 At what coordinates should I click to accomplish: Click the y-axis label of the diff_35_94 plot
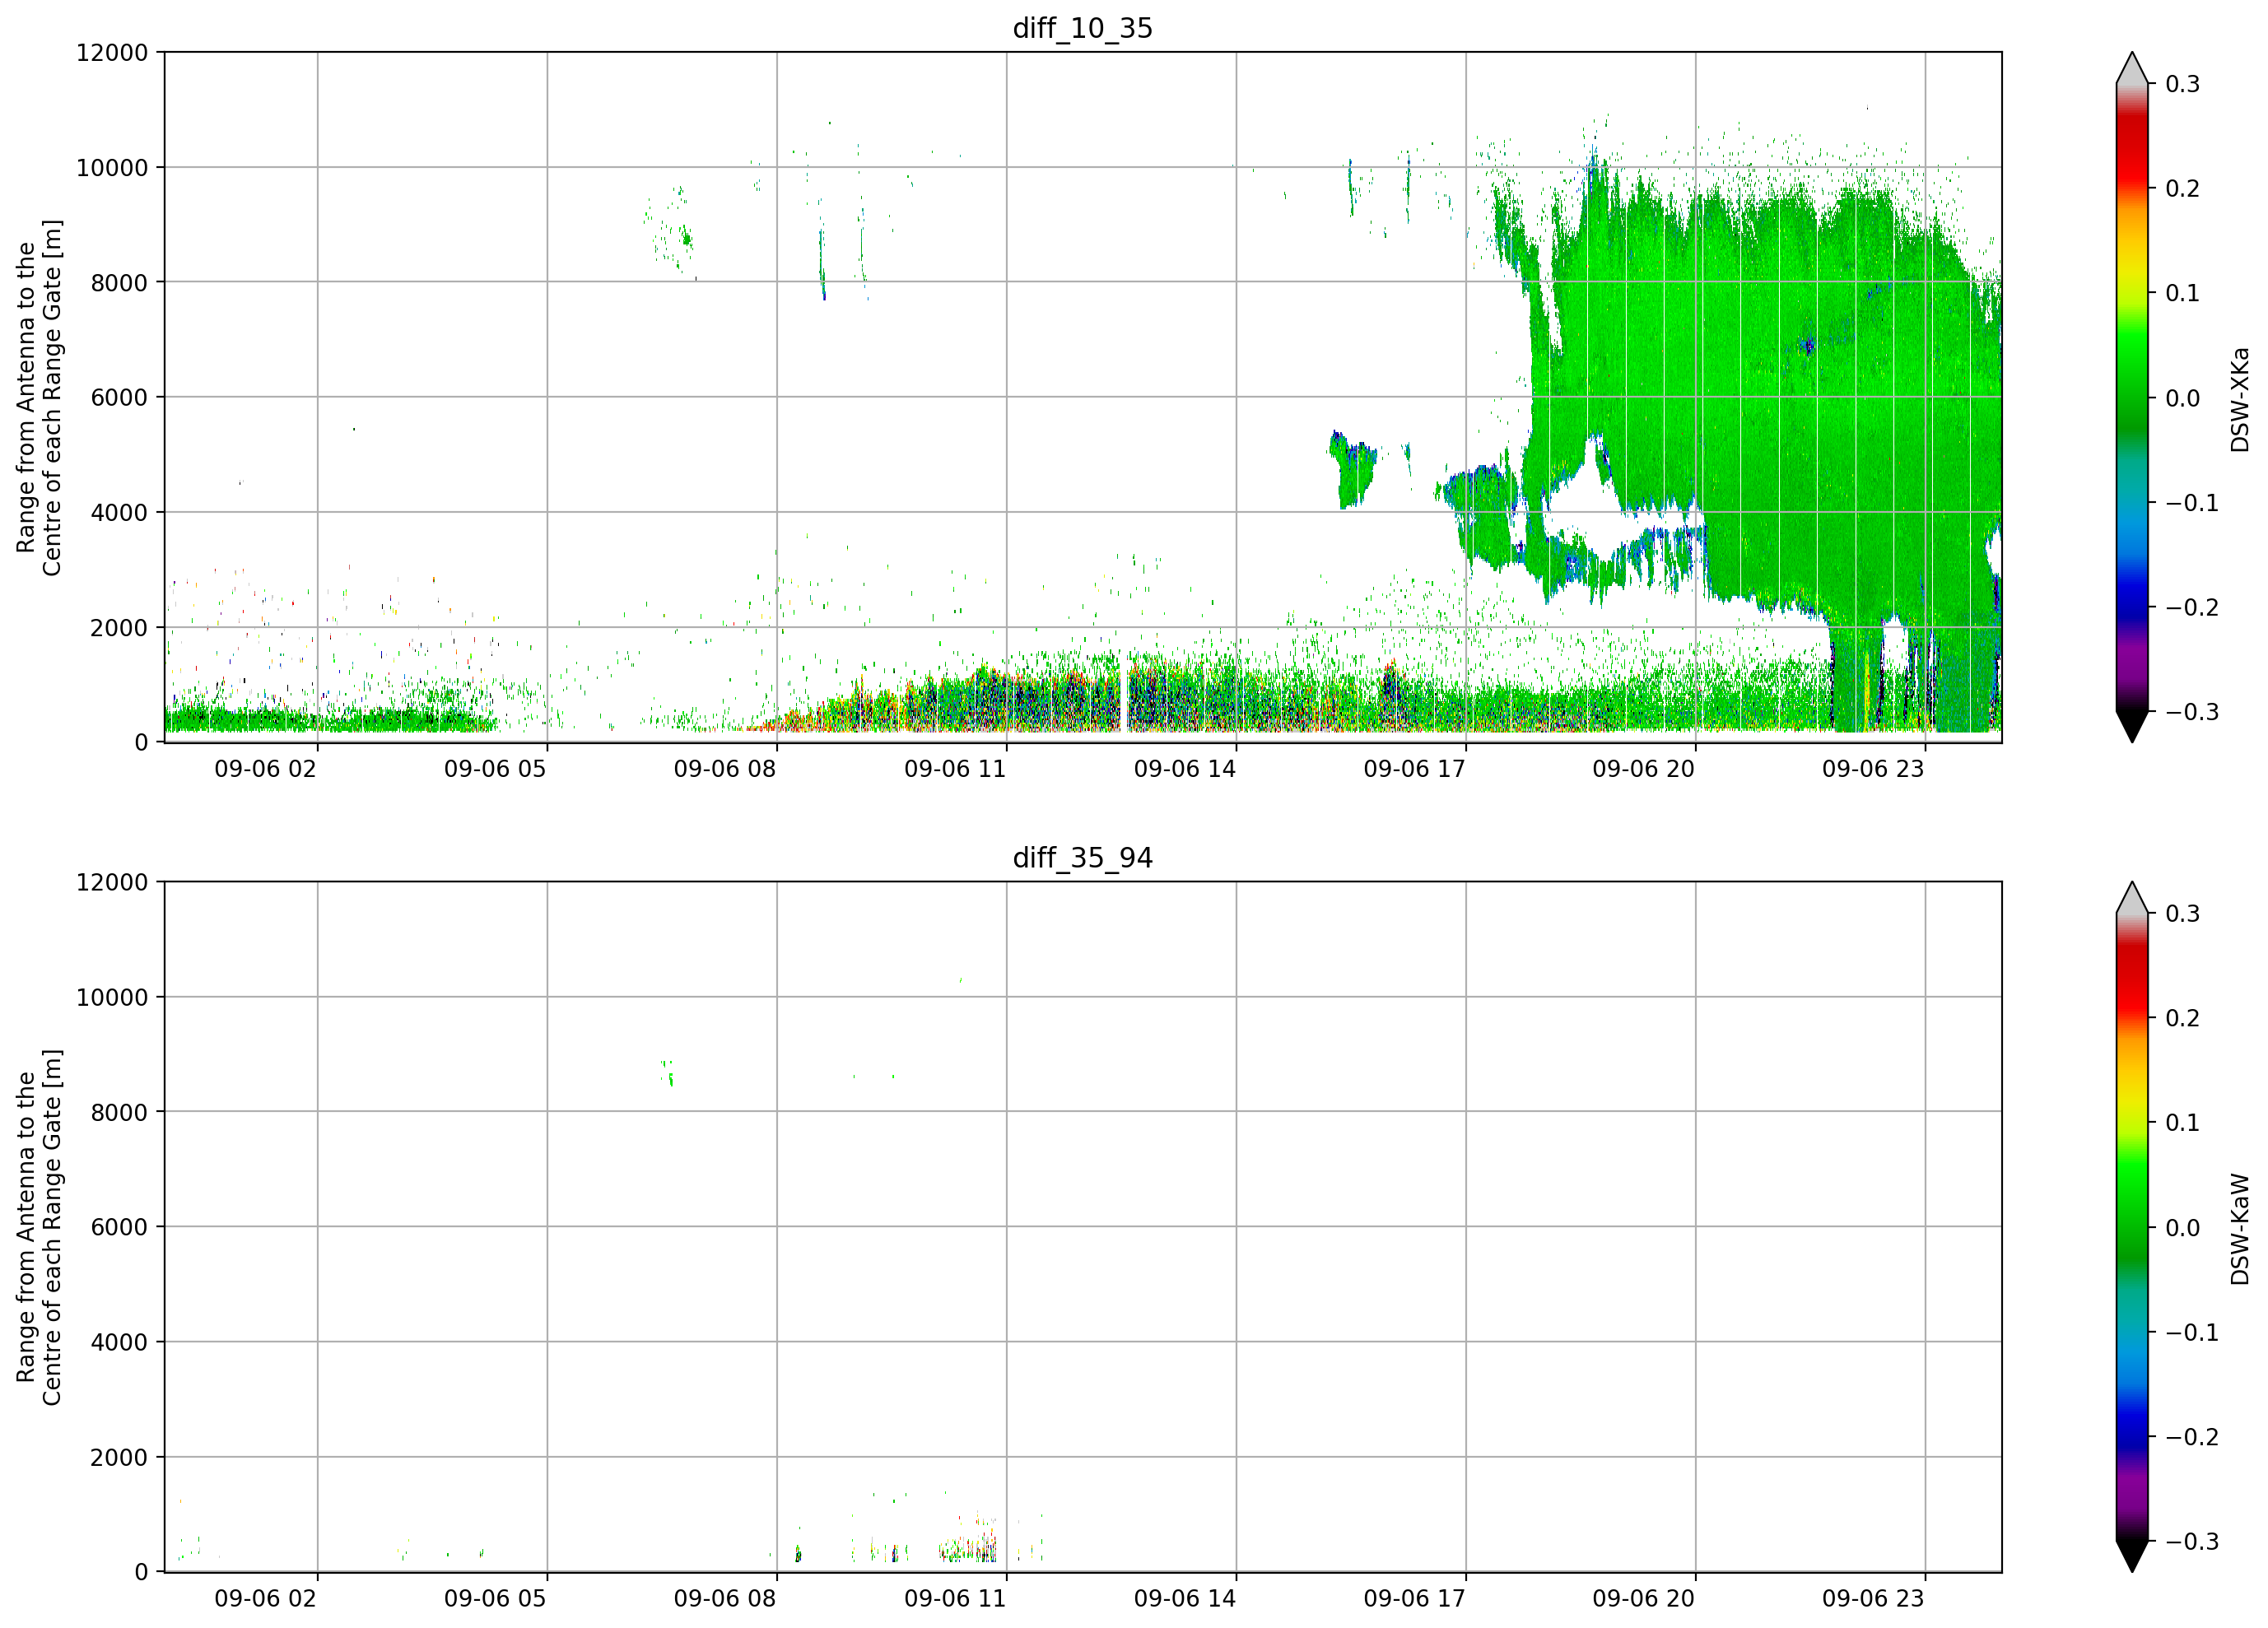(x=39, y=1227)
